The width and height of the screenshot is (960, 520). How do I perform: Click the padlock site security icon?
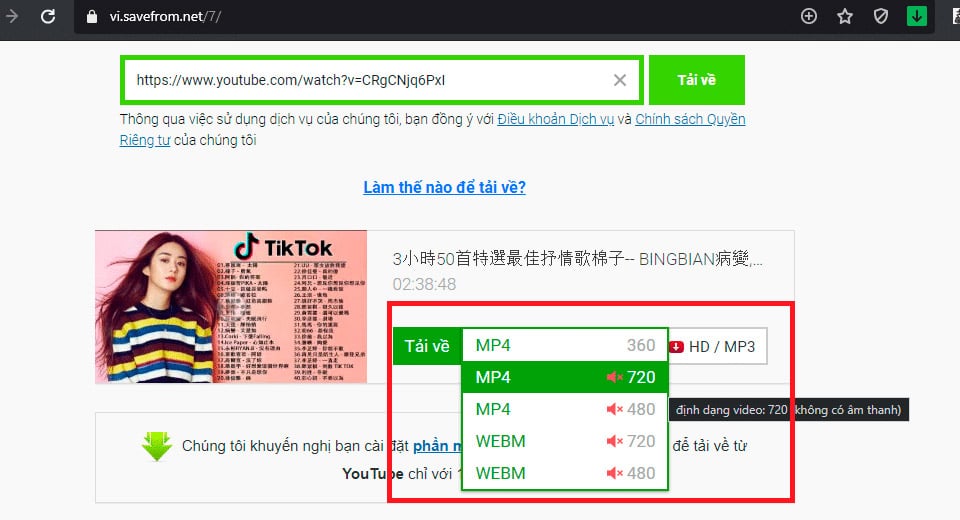pos(92,17)
